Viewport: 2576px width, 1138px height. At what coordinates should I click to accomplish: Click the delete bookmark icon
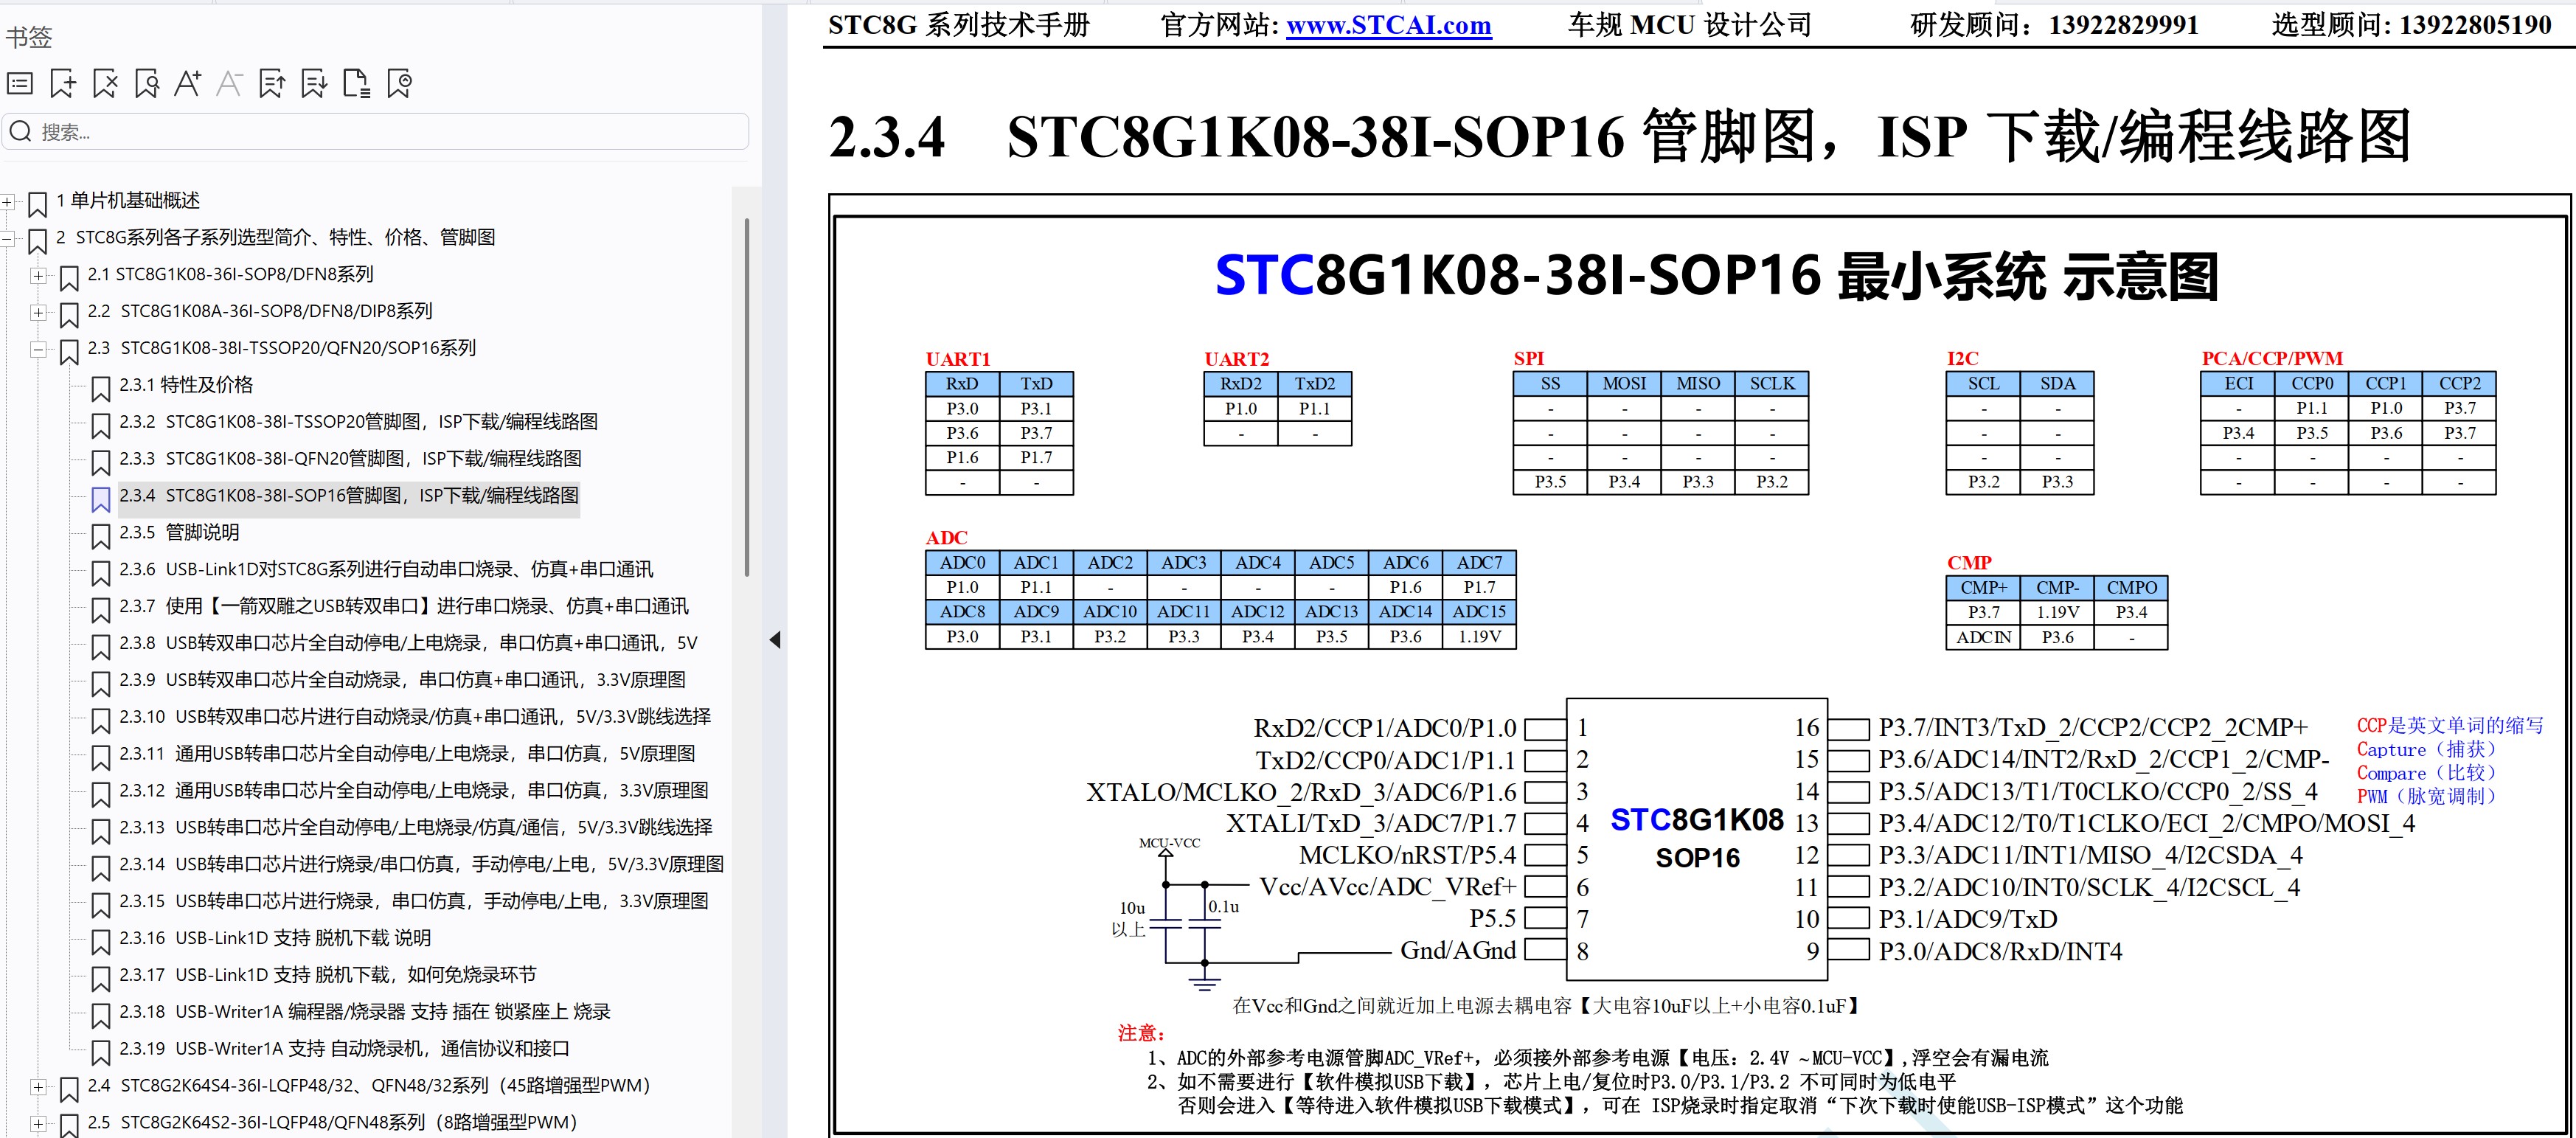(104, 84)
